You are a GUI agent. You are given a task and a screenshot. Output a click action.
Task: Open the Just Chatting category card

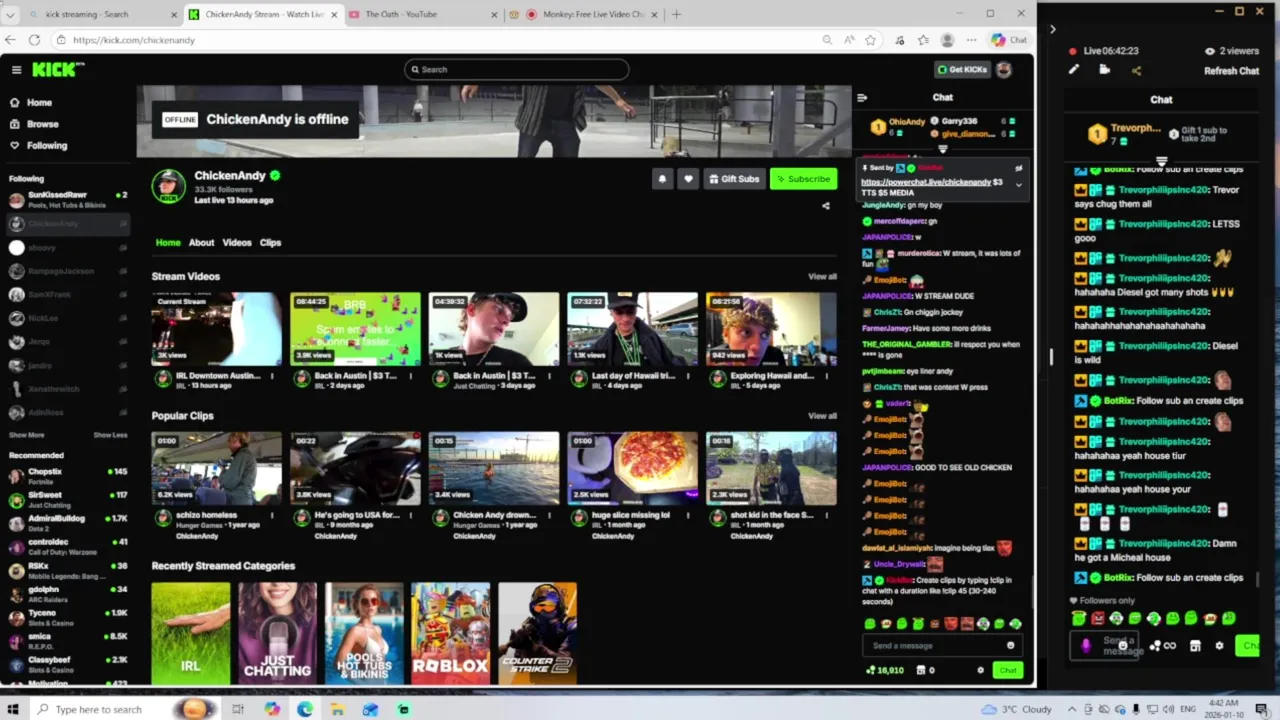277,633
